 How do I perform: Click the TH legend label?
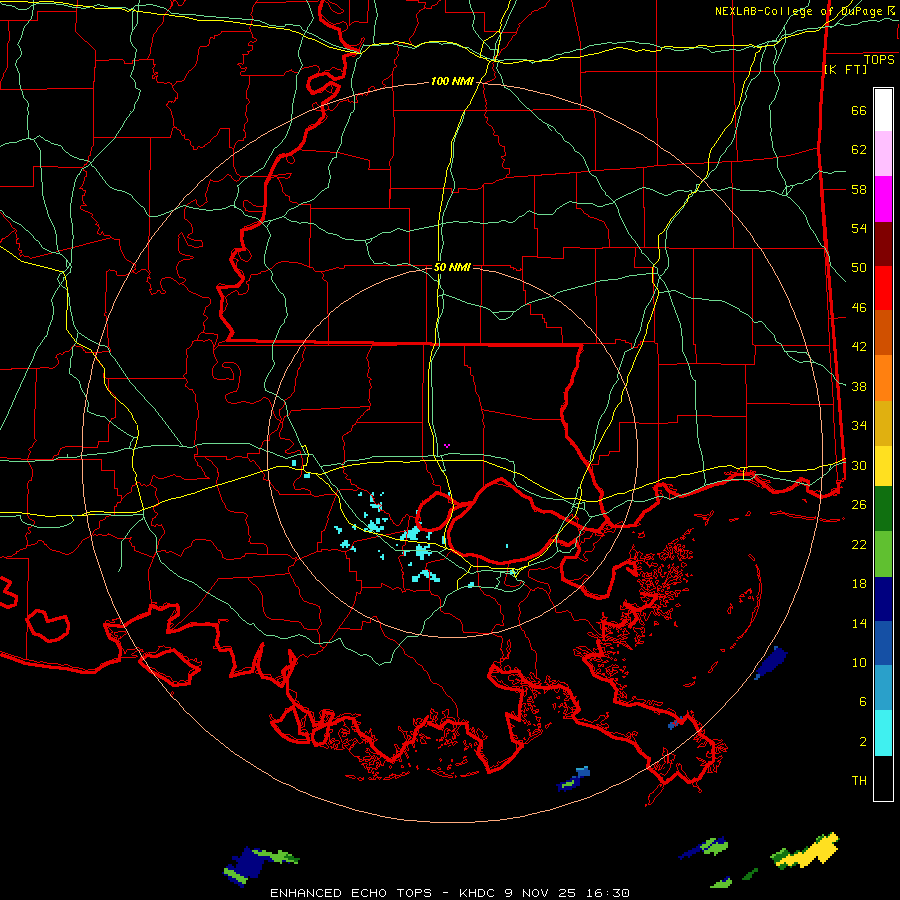pyautogui.click(x=859, y=781)
